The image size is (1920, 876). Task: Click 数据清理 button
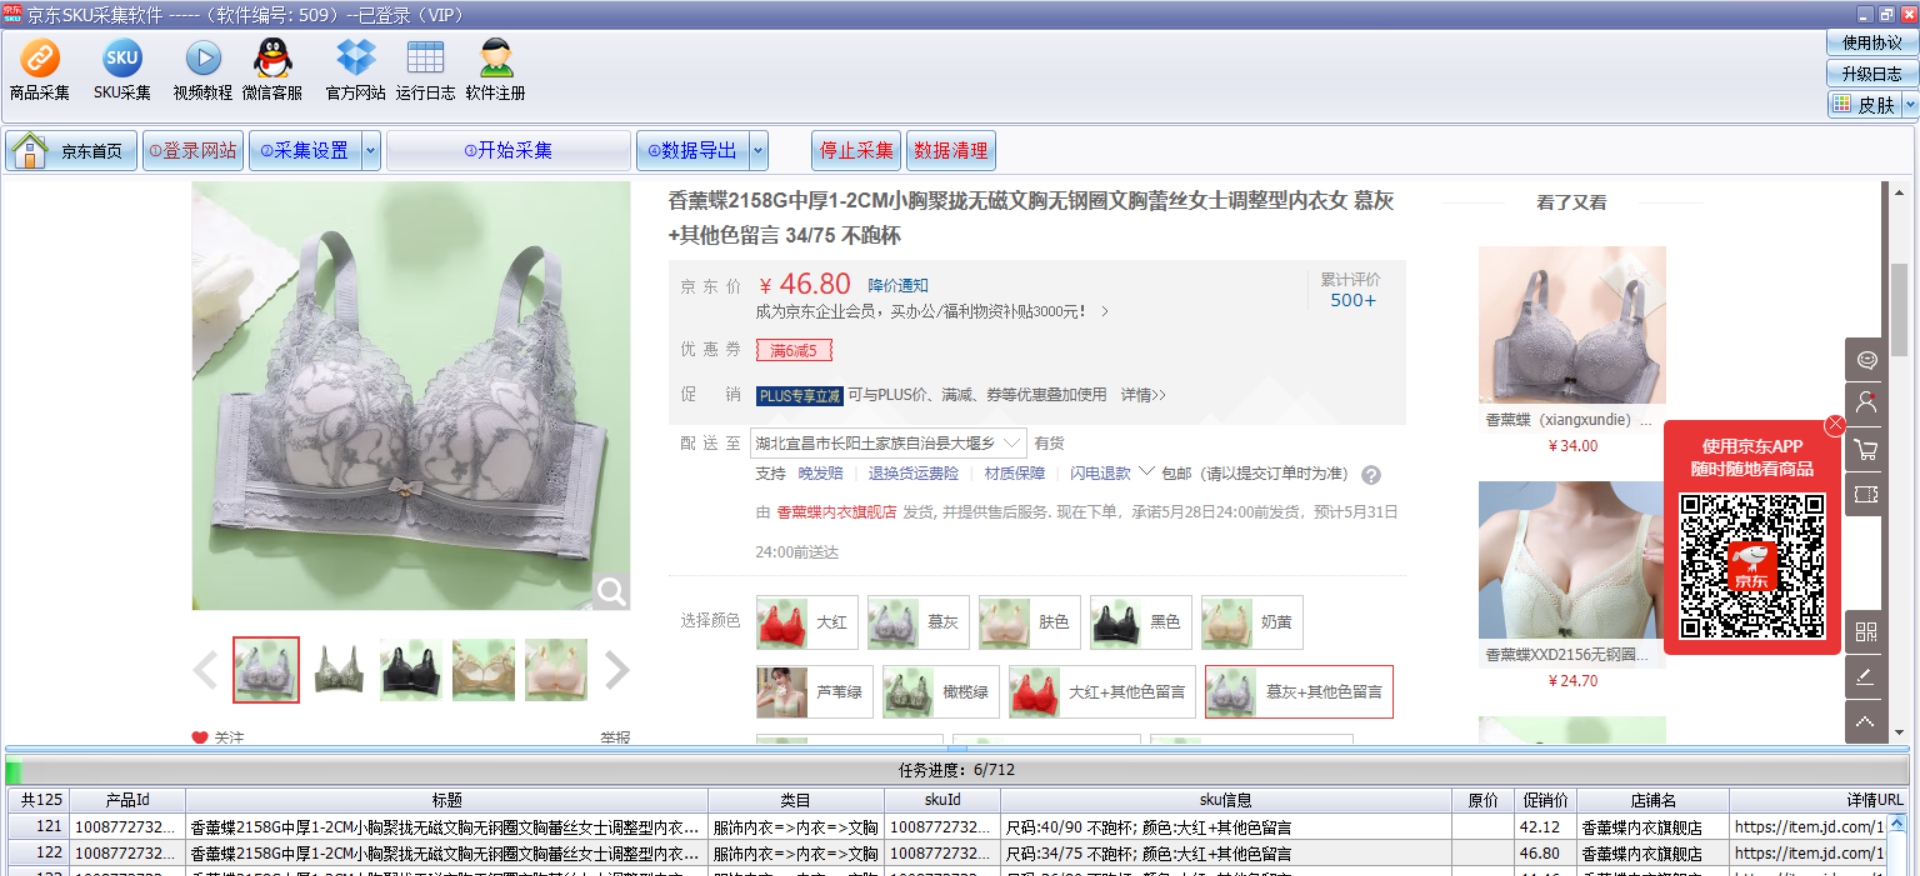(951, 151)
